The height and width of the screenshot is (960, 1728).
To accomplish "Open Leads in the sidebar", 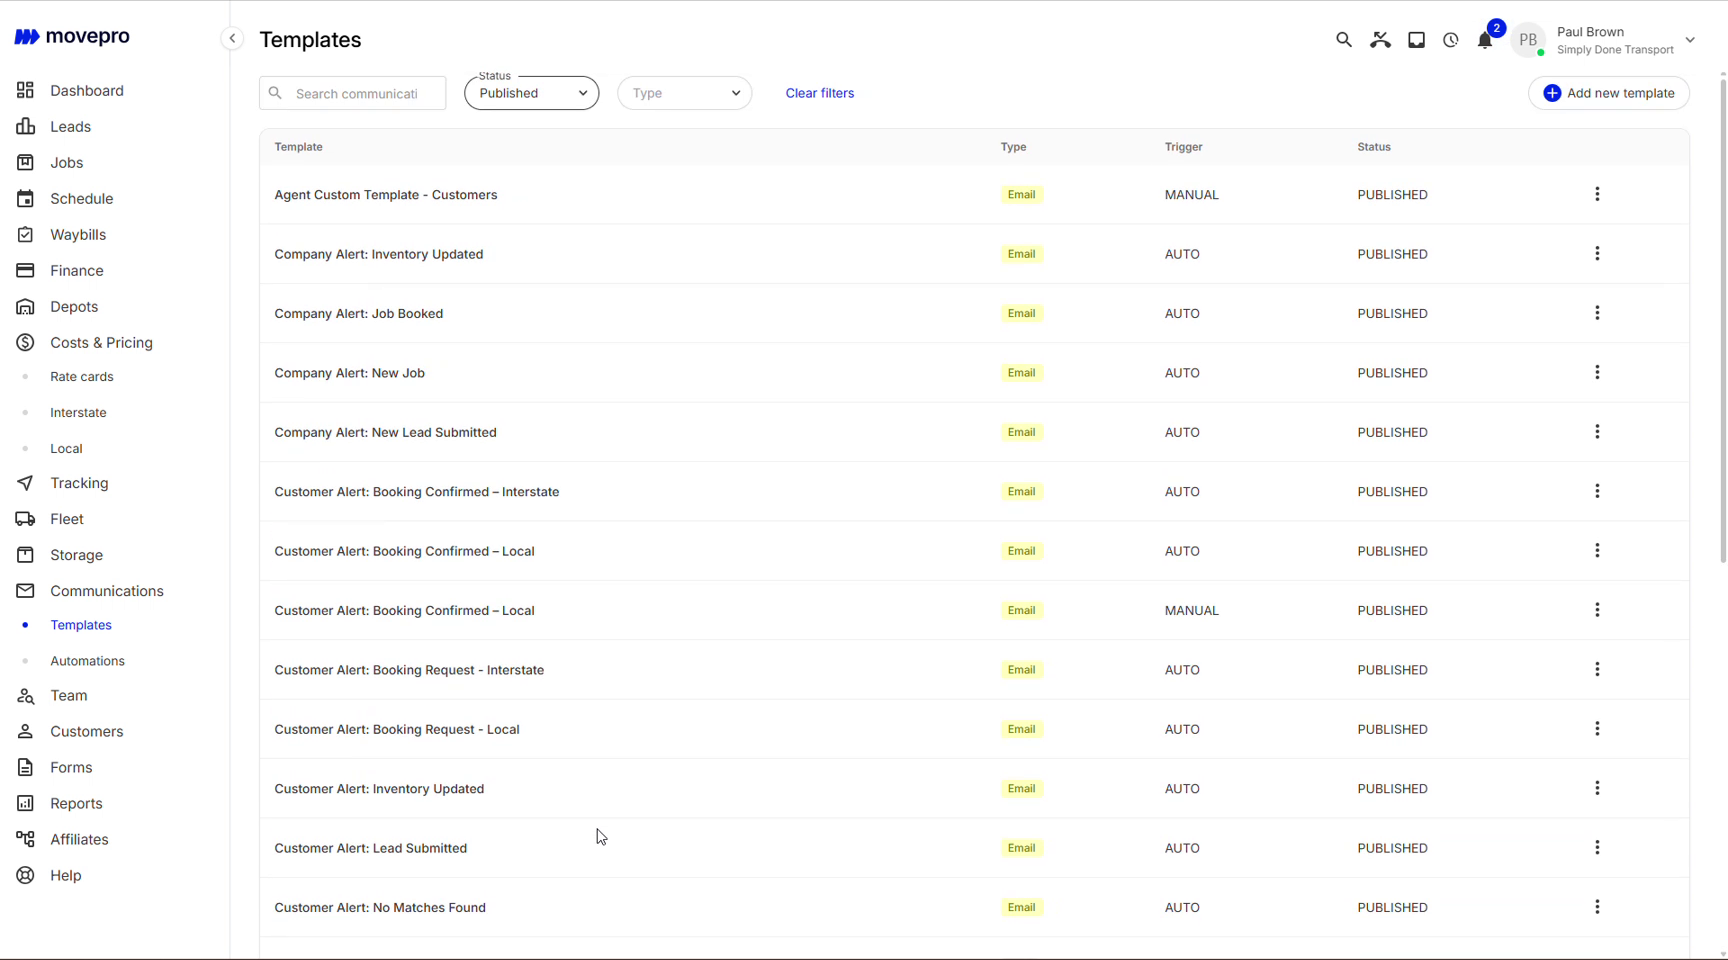I will [x=70, y=126].
